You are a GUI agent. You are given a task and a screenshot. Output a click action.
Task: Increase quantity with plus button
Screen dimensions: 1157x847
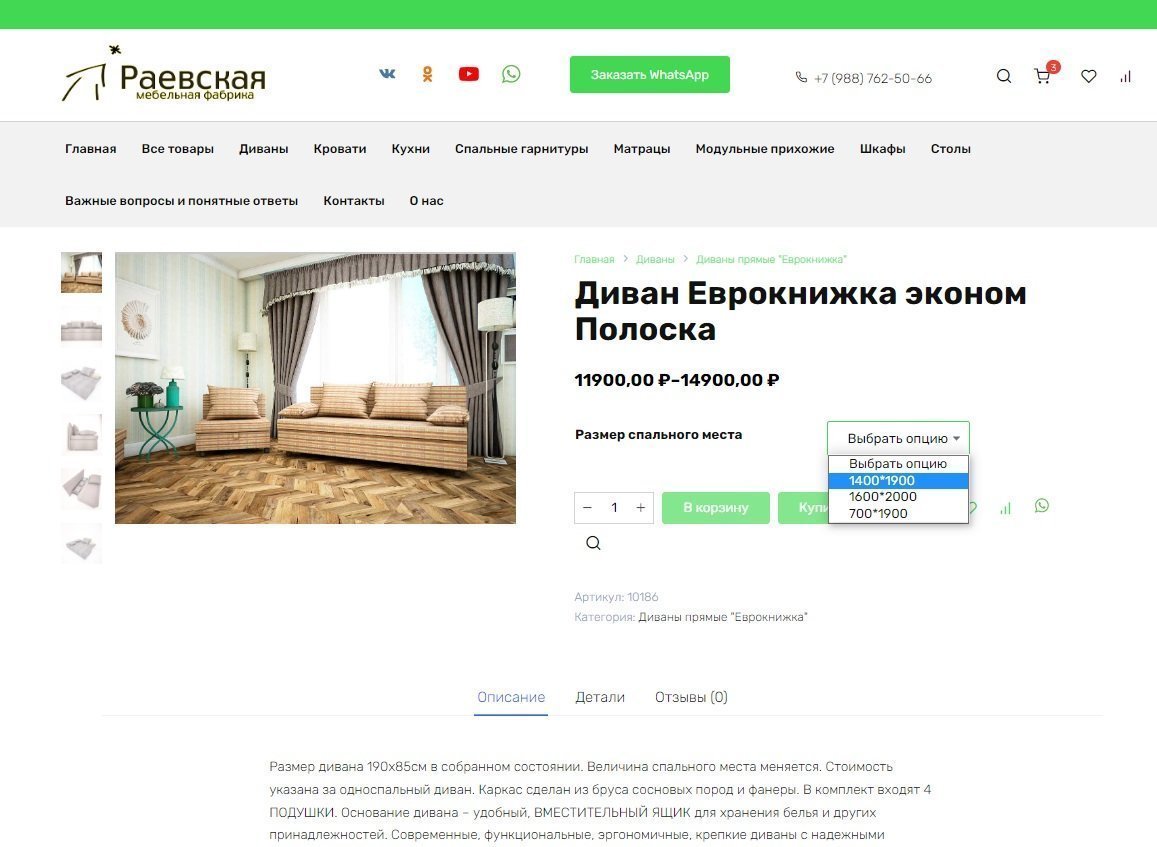click(x=640, y=508)
